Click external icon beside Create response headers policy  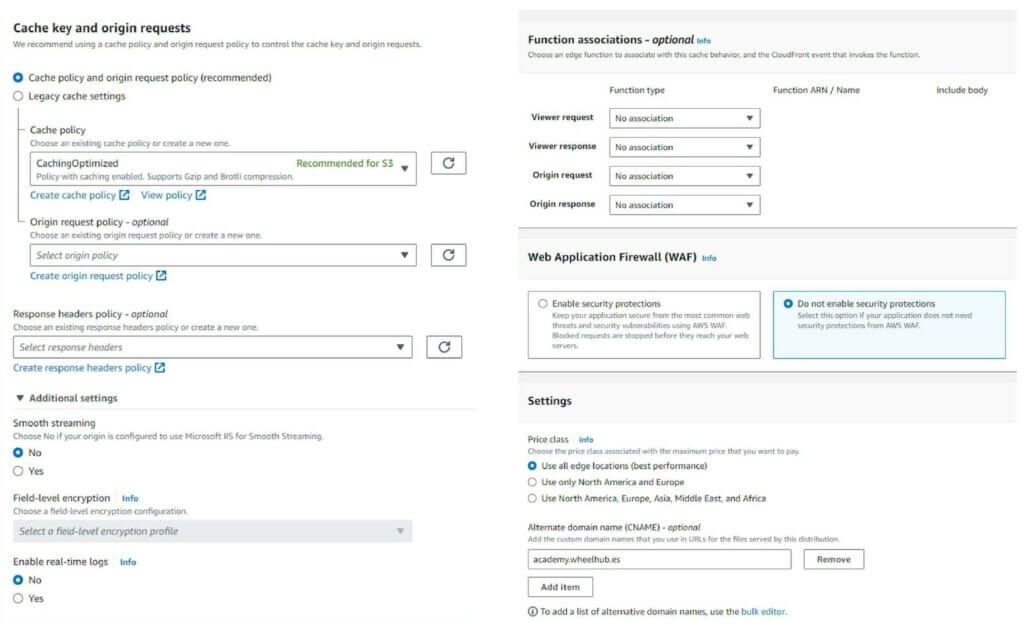(160, 368)
